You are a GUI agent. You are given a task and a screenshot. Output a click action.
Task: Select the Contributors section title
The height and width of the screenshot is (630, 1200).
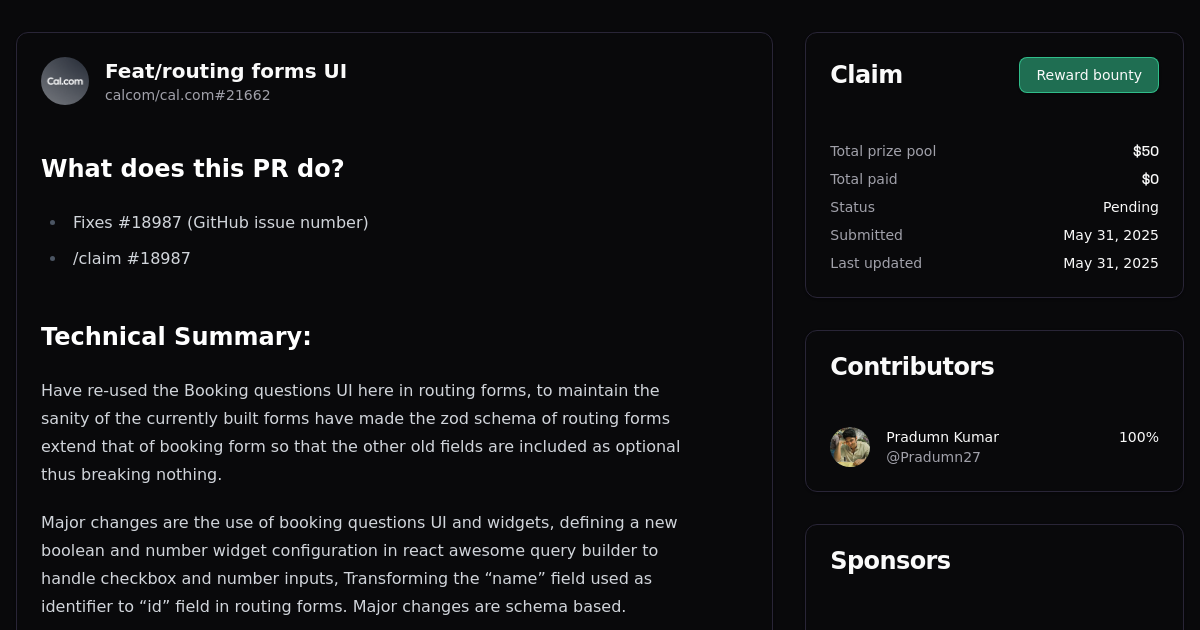912,366
